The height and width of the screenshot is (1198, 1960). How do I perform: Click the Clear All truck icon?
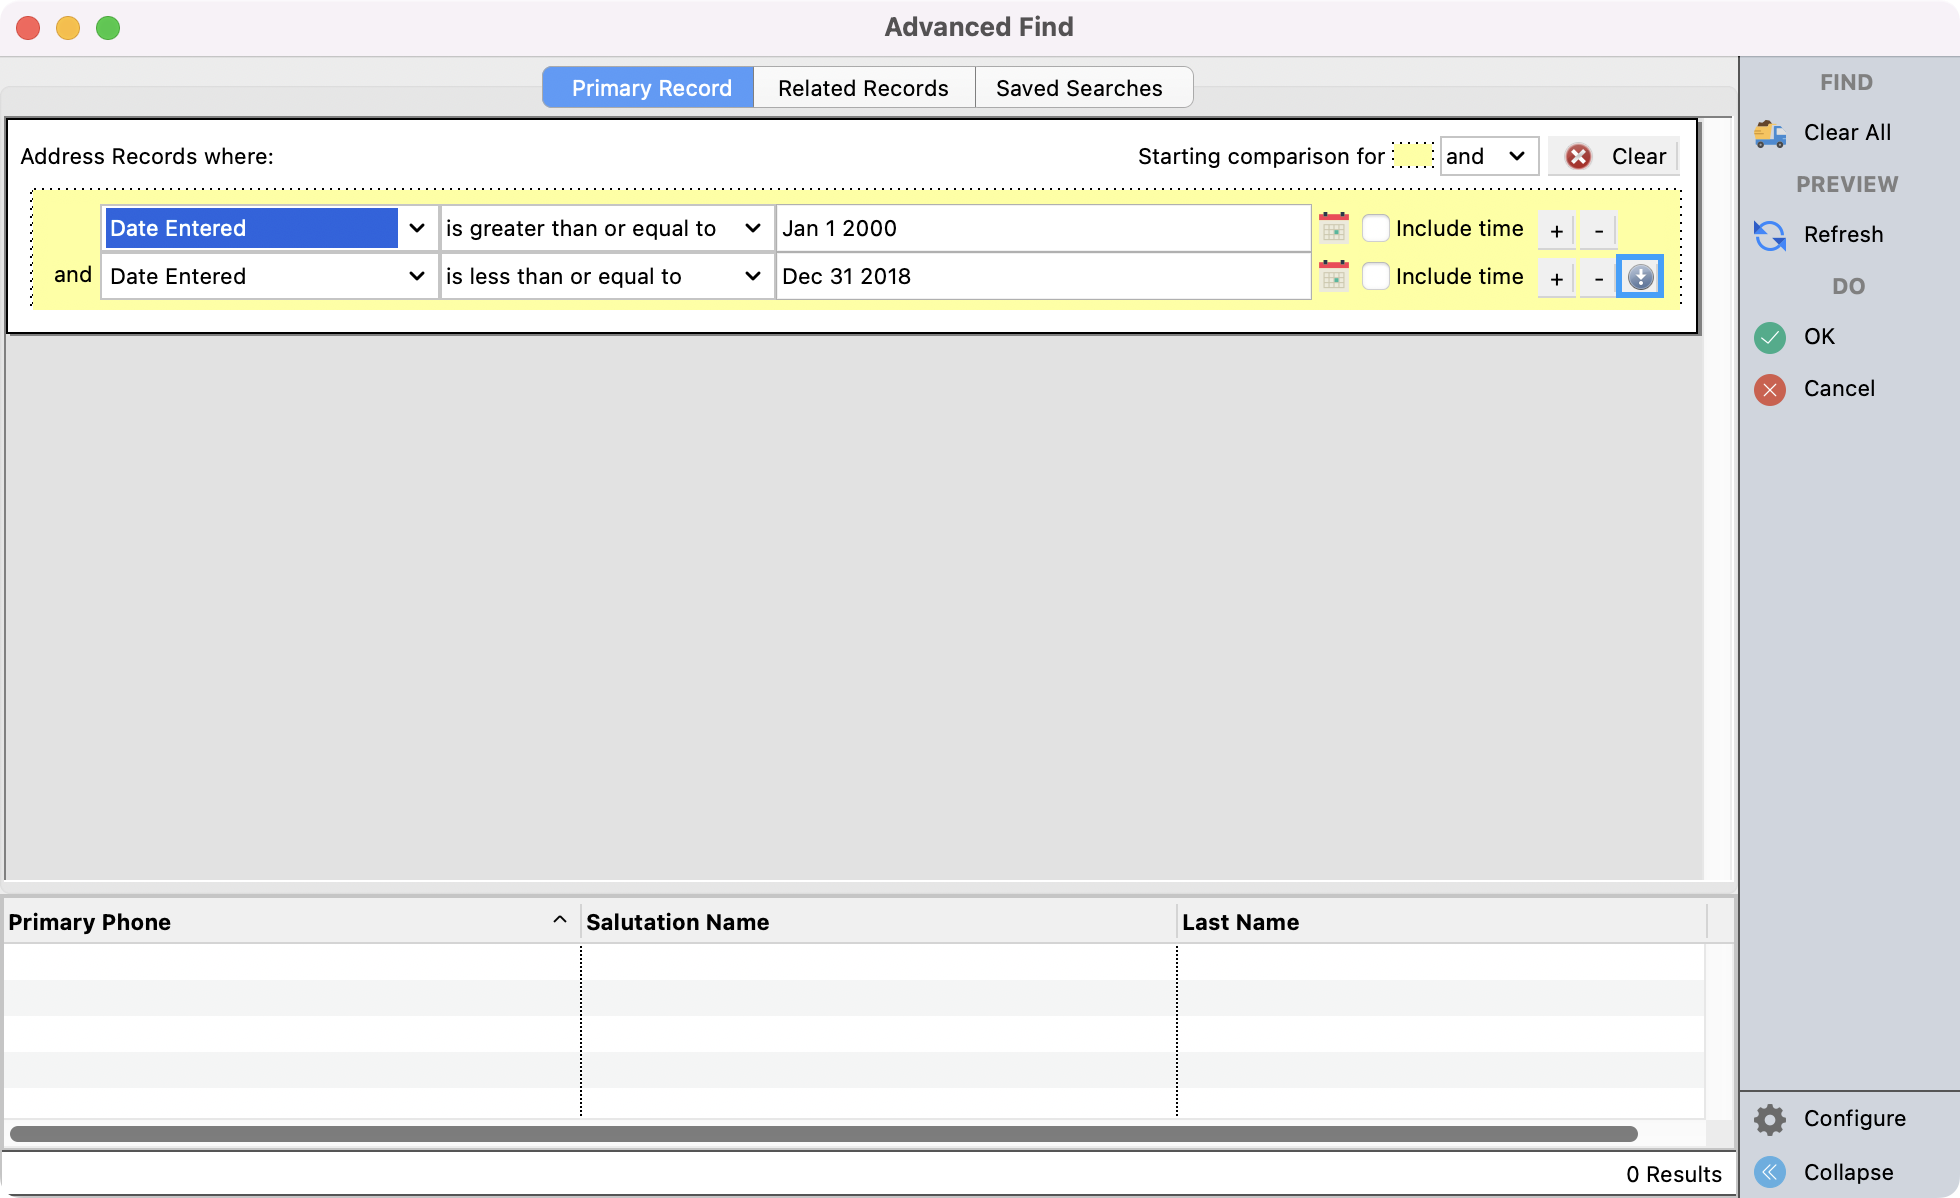tap(1770, 133)
